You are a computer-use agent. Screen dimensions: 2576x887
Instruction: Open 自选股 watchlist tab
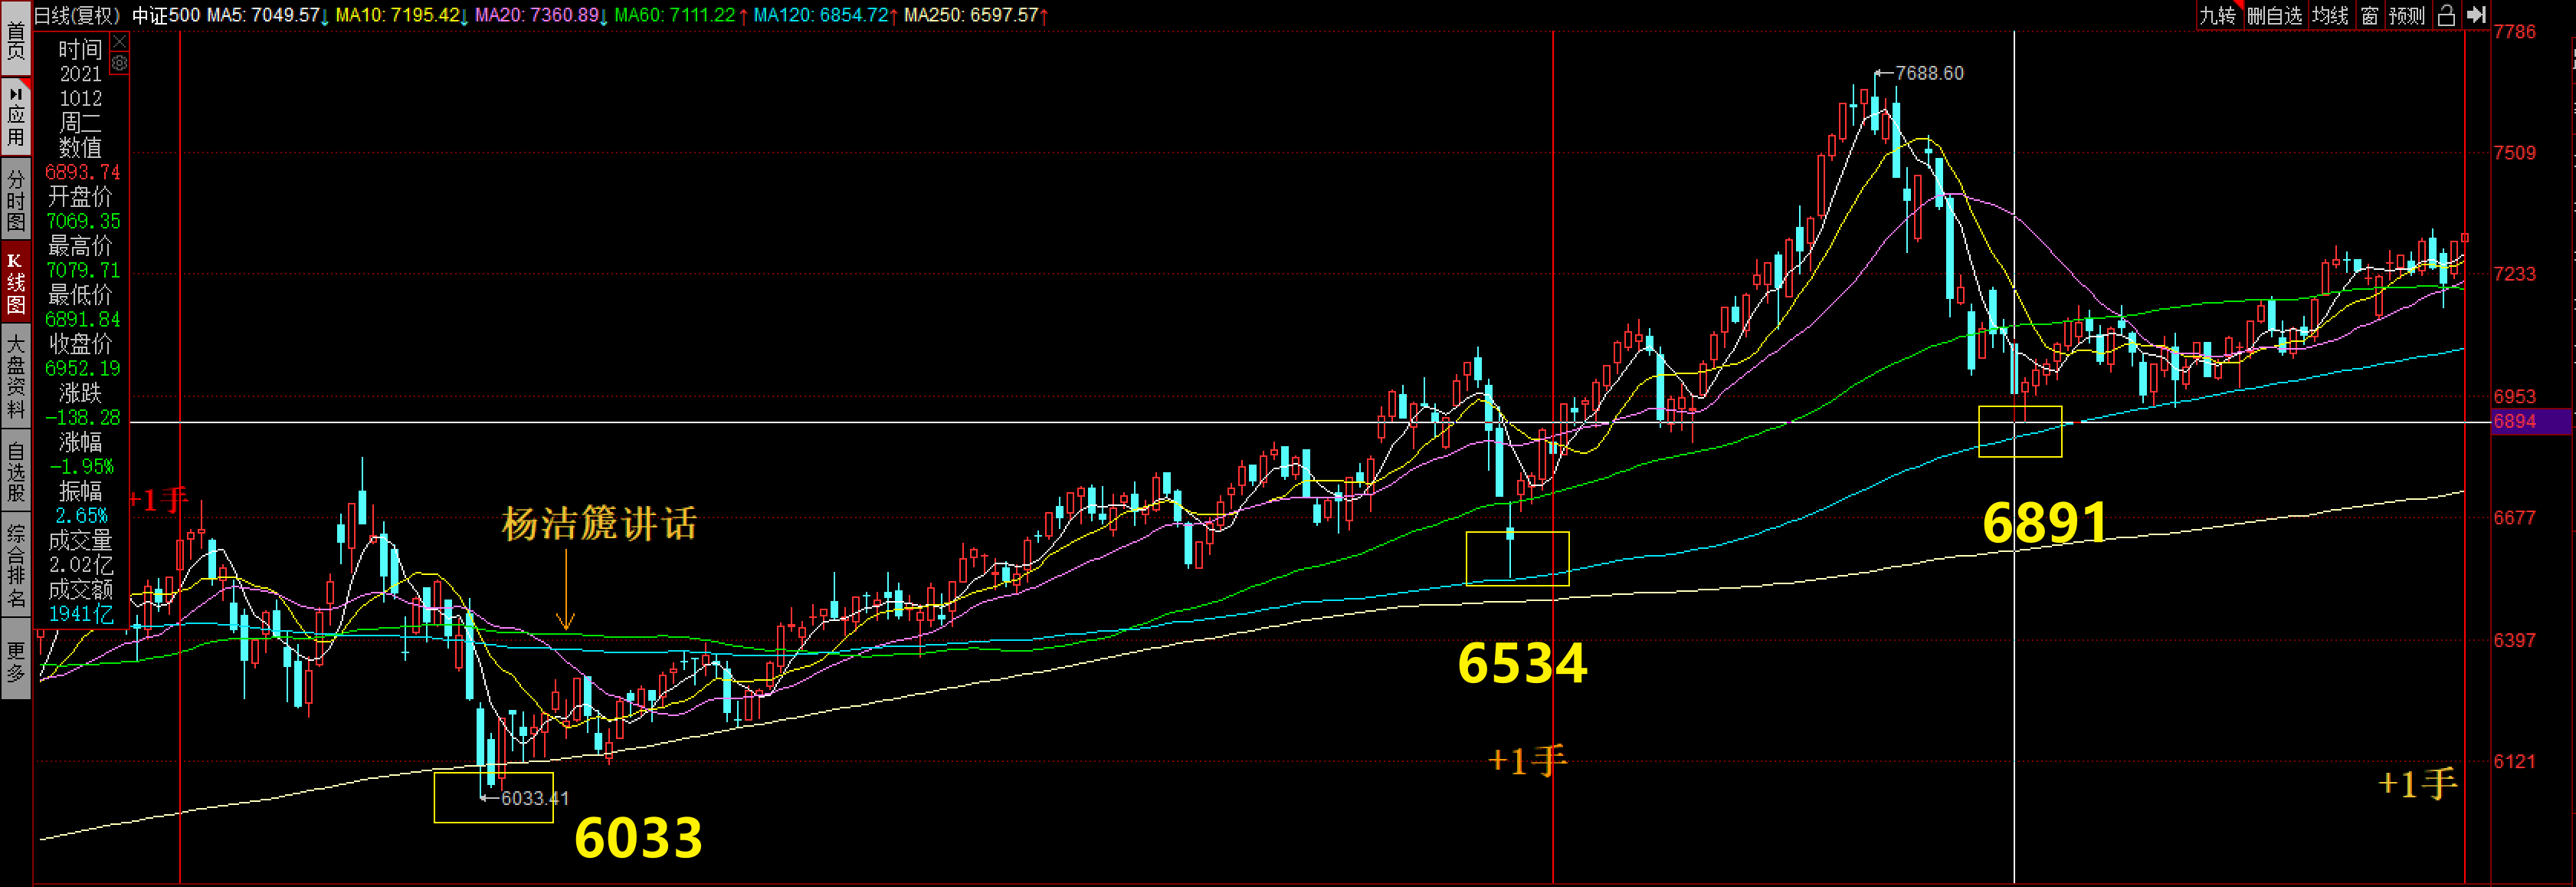tap(16, 471)
